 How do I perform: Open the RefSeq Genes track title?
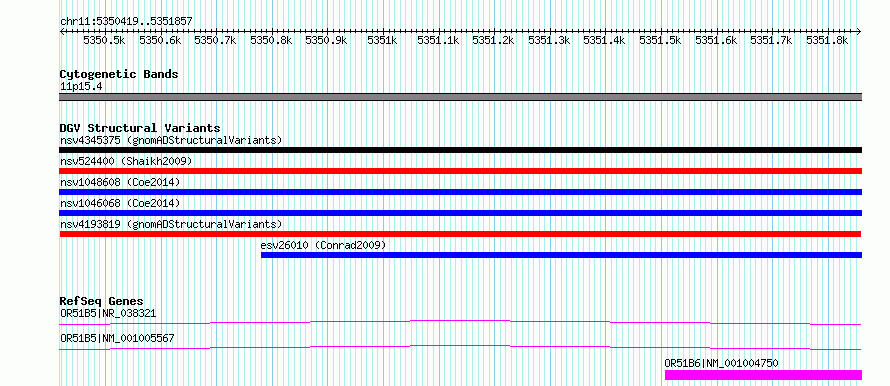point(102,301)
